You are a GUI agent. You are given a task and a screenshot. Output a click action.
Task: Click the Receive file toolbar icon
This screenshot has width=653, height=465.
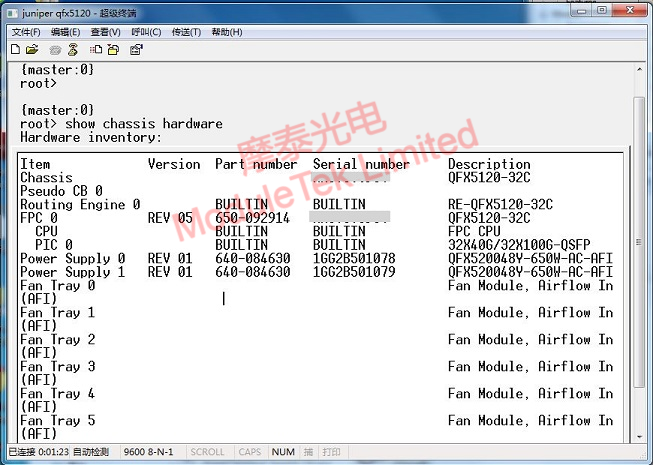(x=112, y=49)
